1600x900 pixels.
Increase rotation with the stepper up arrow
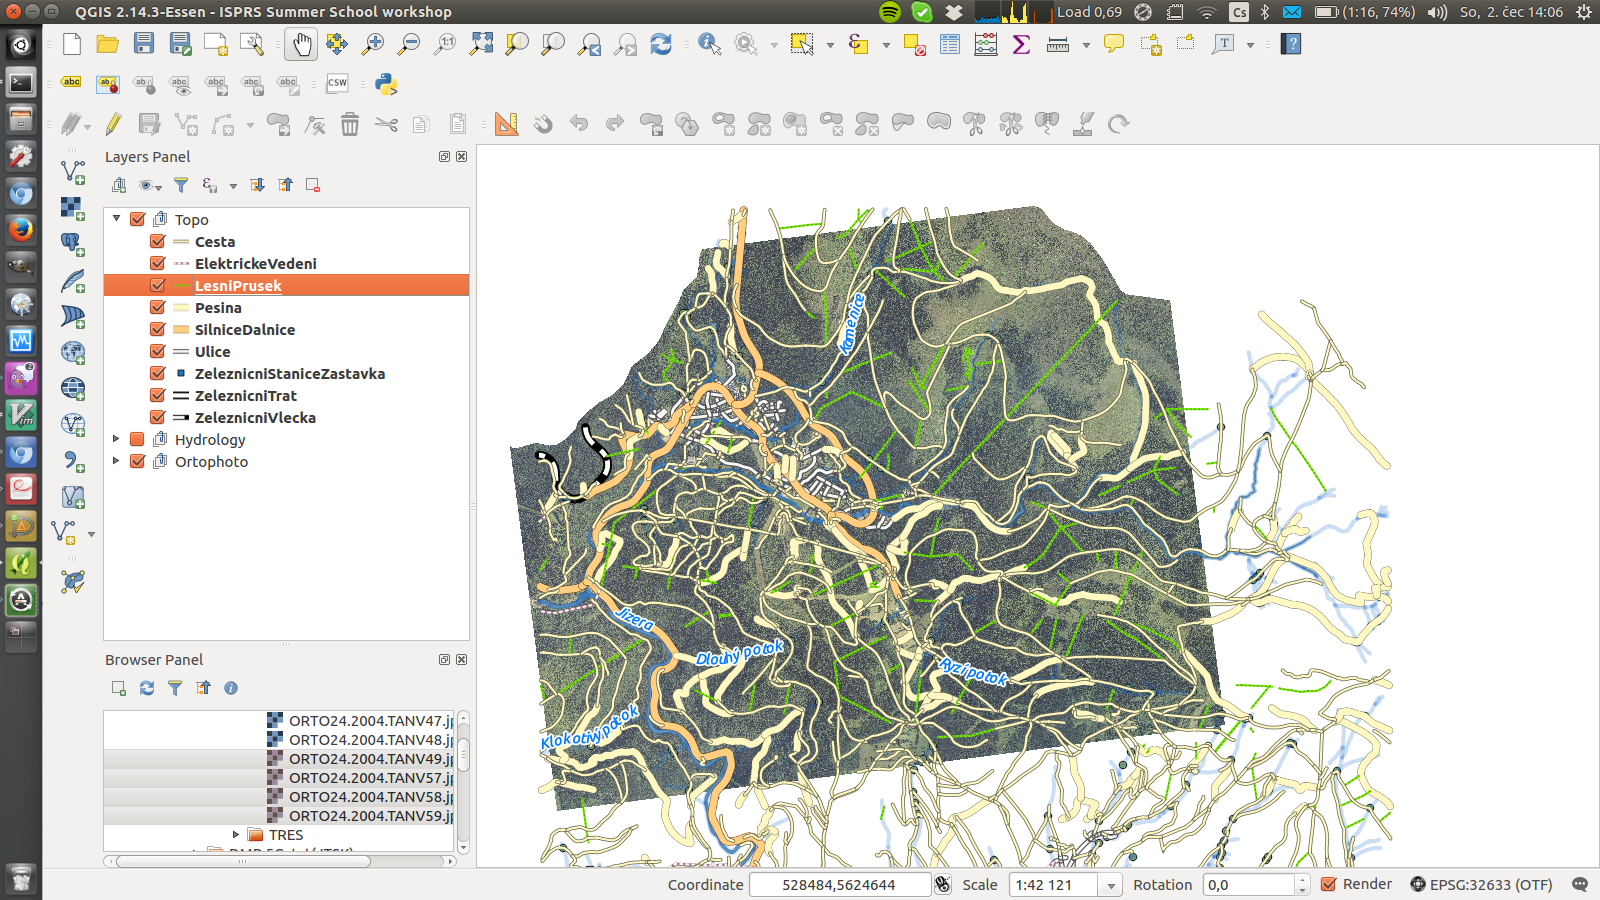pyautogui.click(x=1302, y=879)
